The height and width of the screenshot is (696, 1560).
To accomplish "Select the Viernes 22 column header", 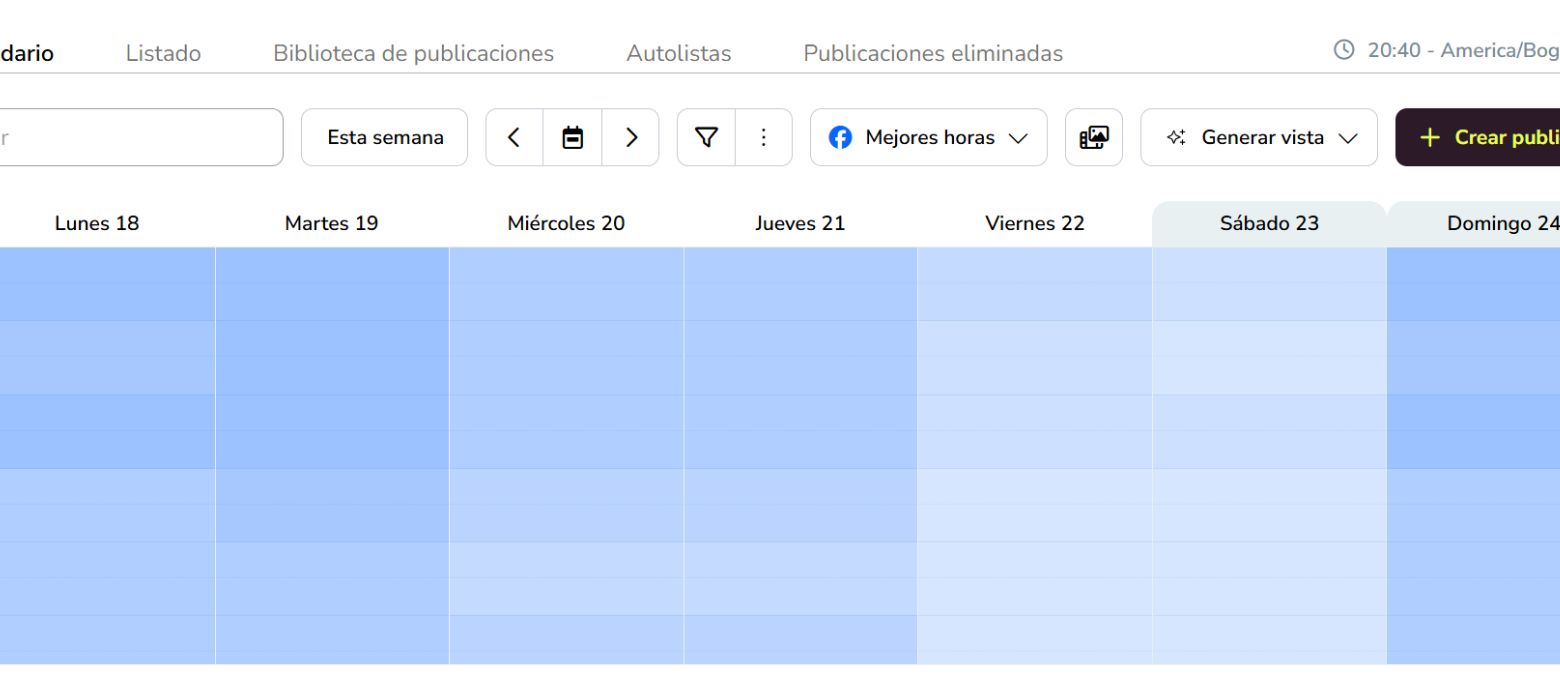I will point(1035,223).
